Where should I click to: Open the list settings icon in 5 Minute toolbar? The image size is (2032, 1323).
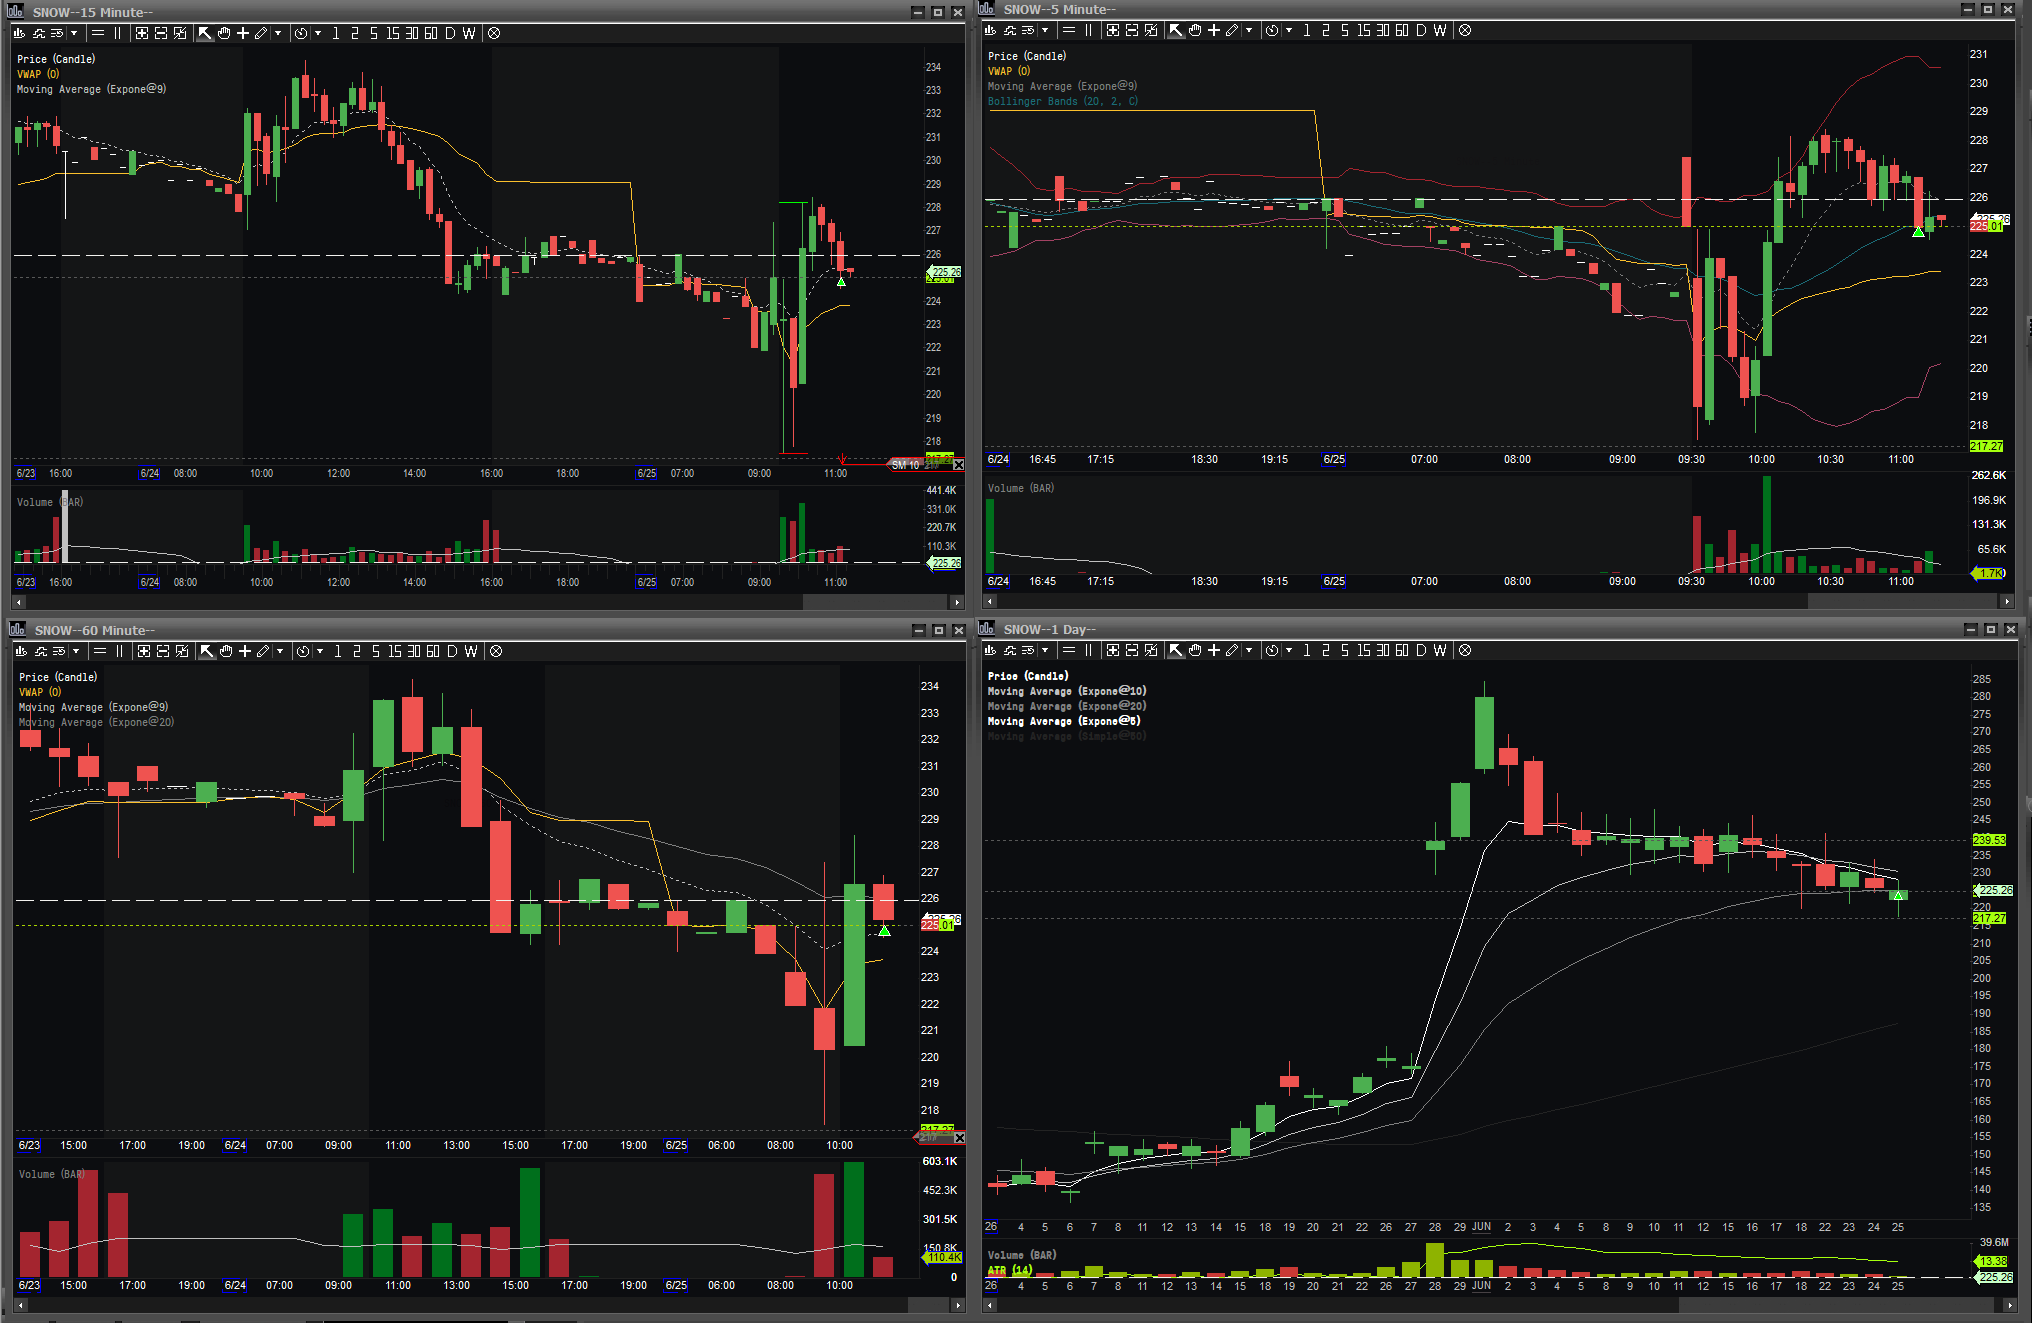click(1028, 30)
